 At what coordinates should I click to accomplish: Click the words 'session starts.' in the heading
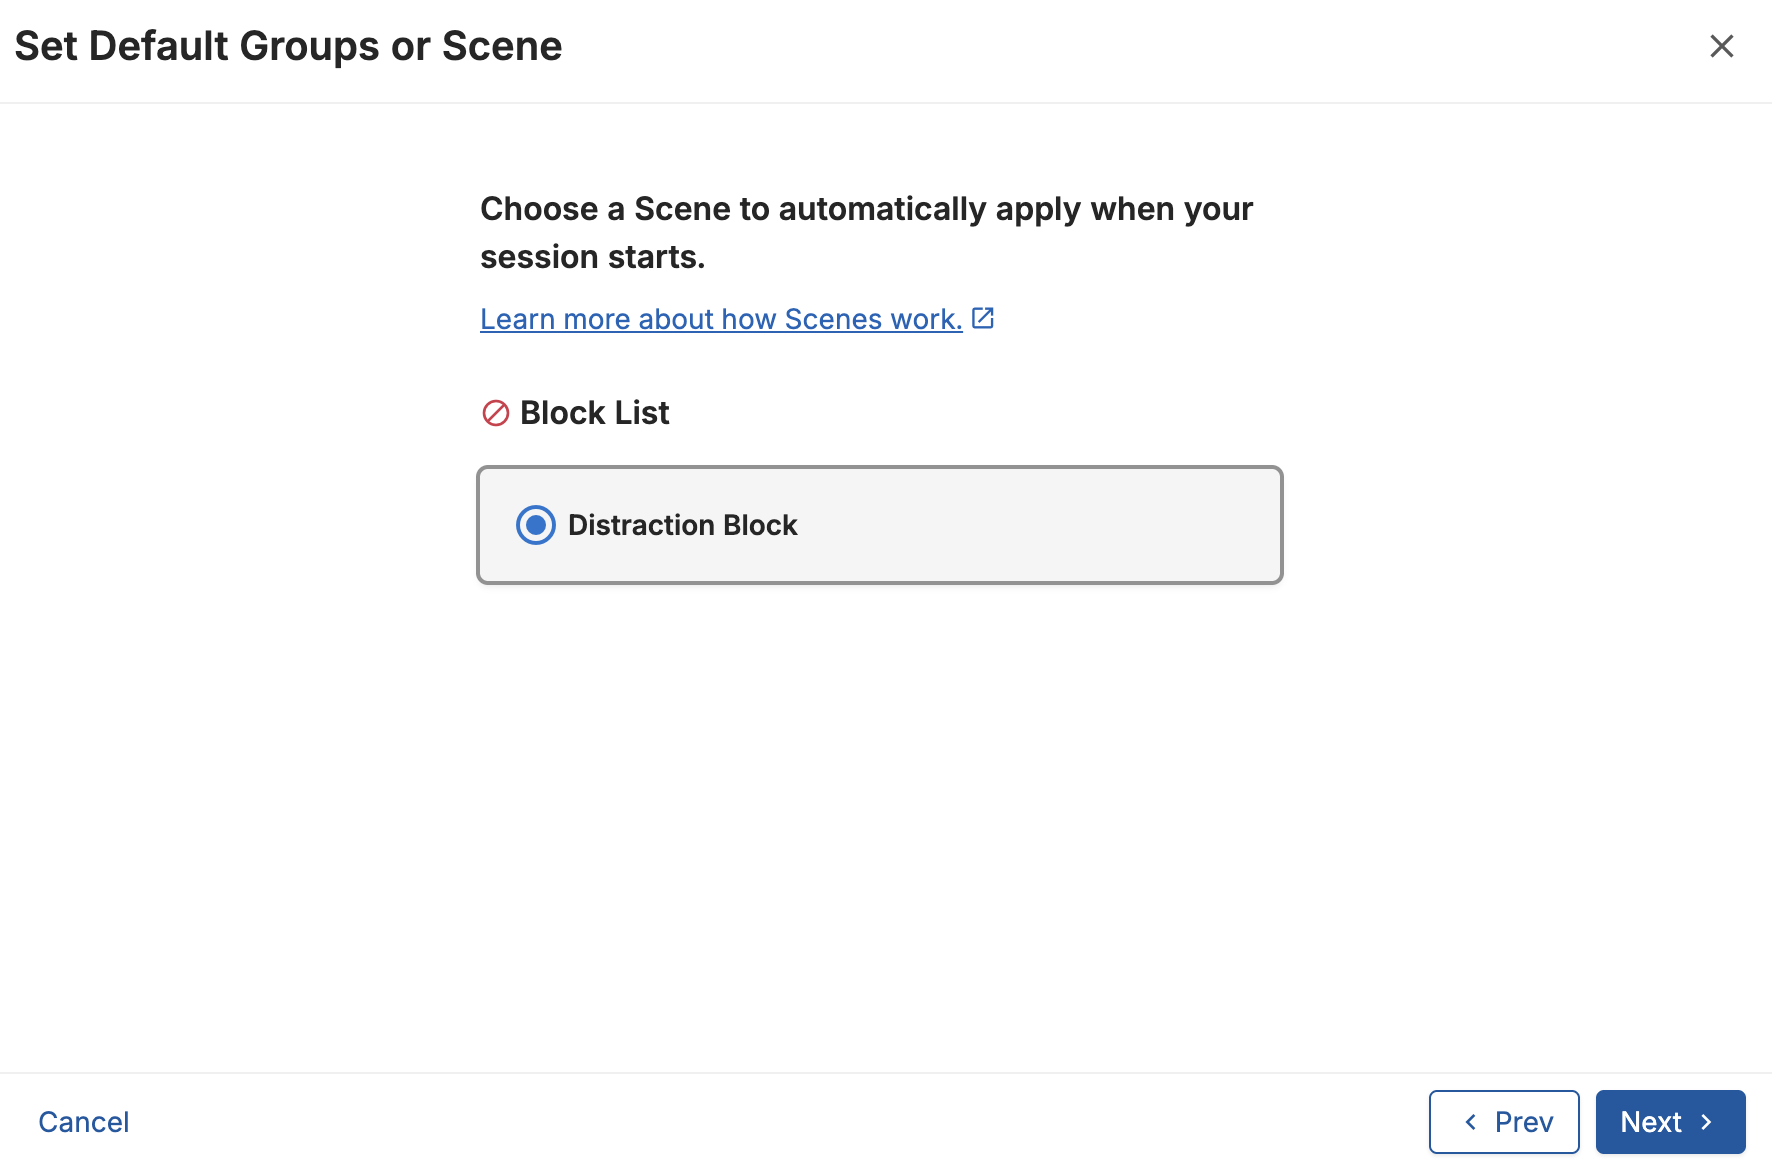pyautogui.click(x=592, y=257)
